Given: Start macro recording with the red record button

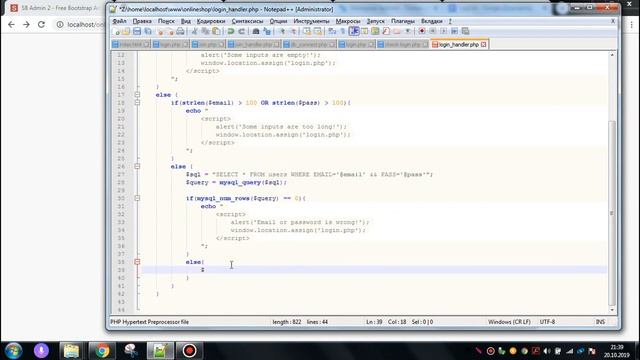Looking at the screenshot, I should coord(422,31).
